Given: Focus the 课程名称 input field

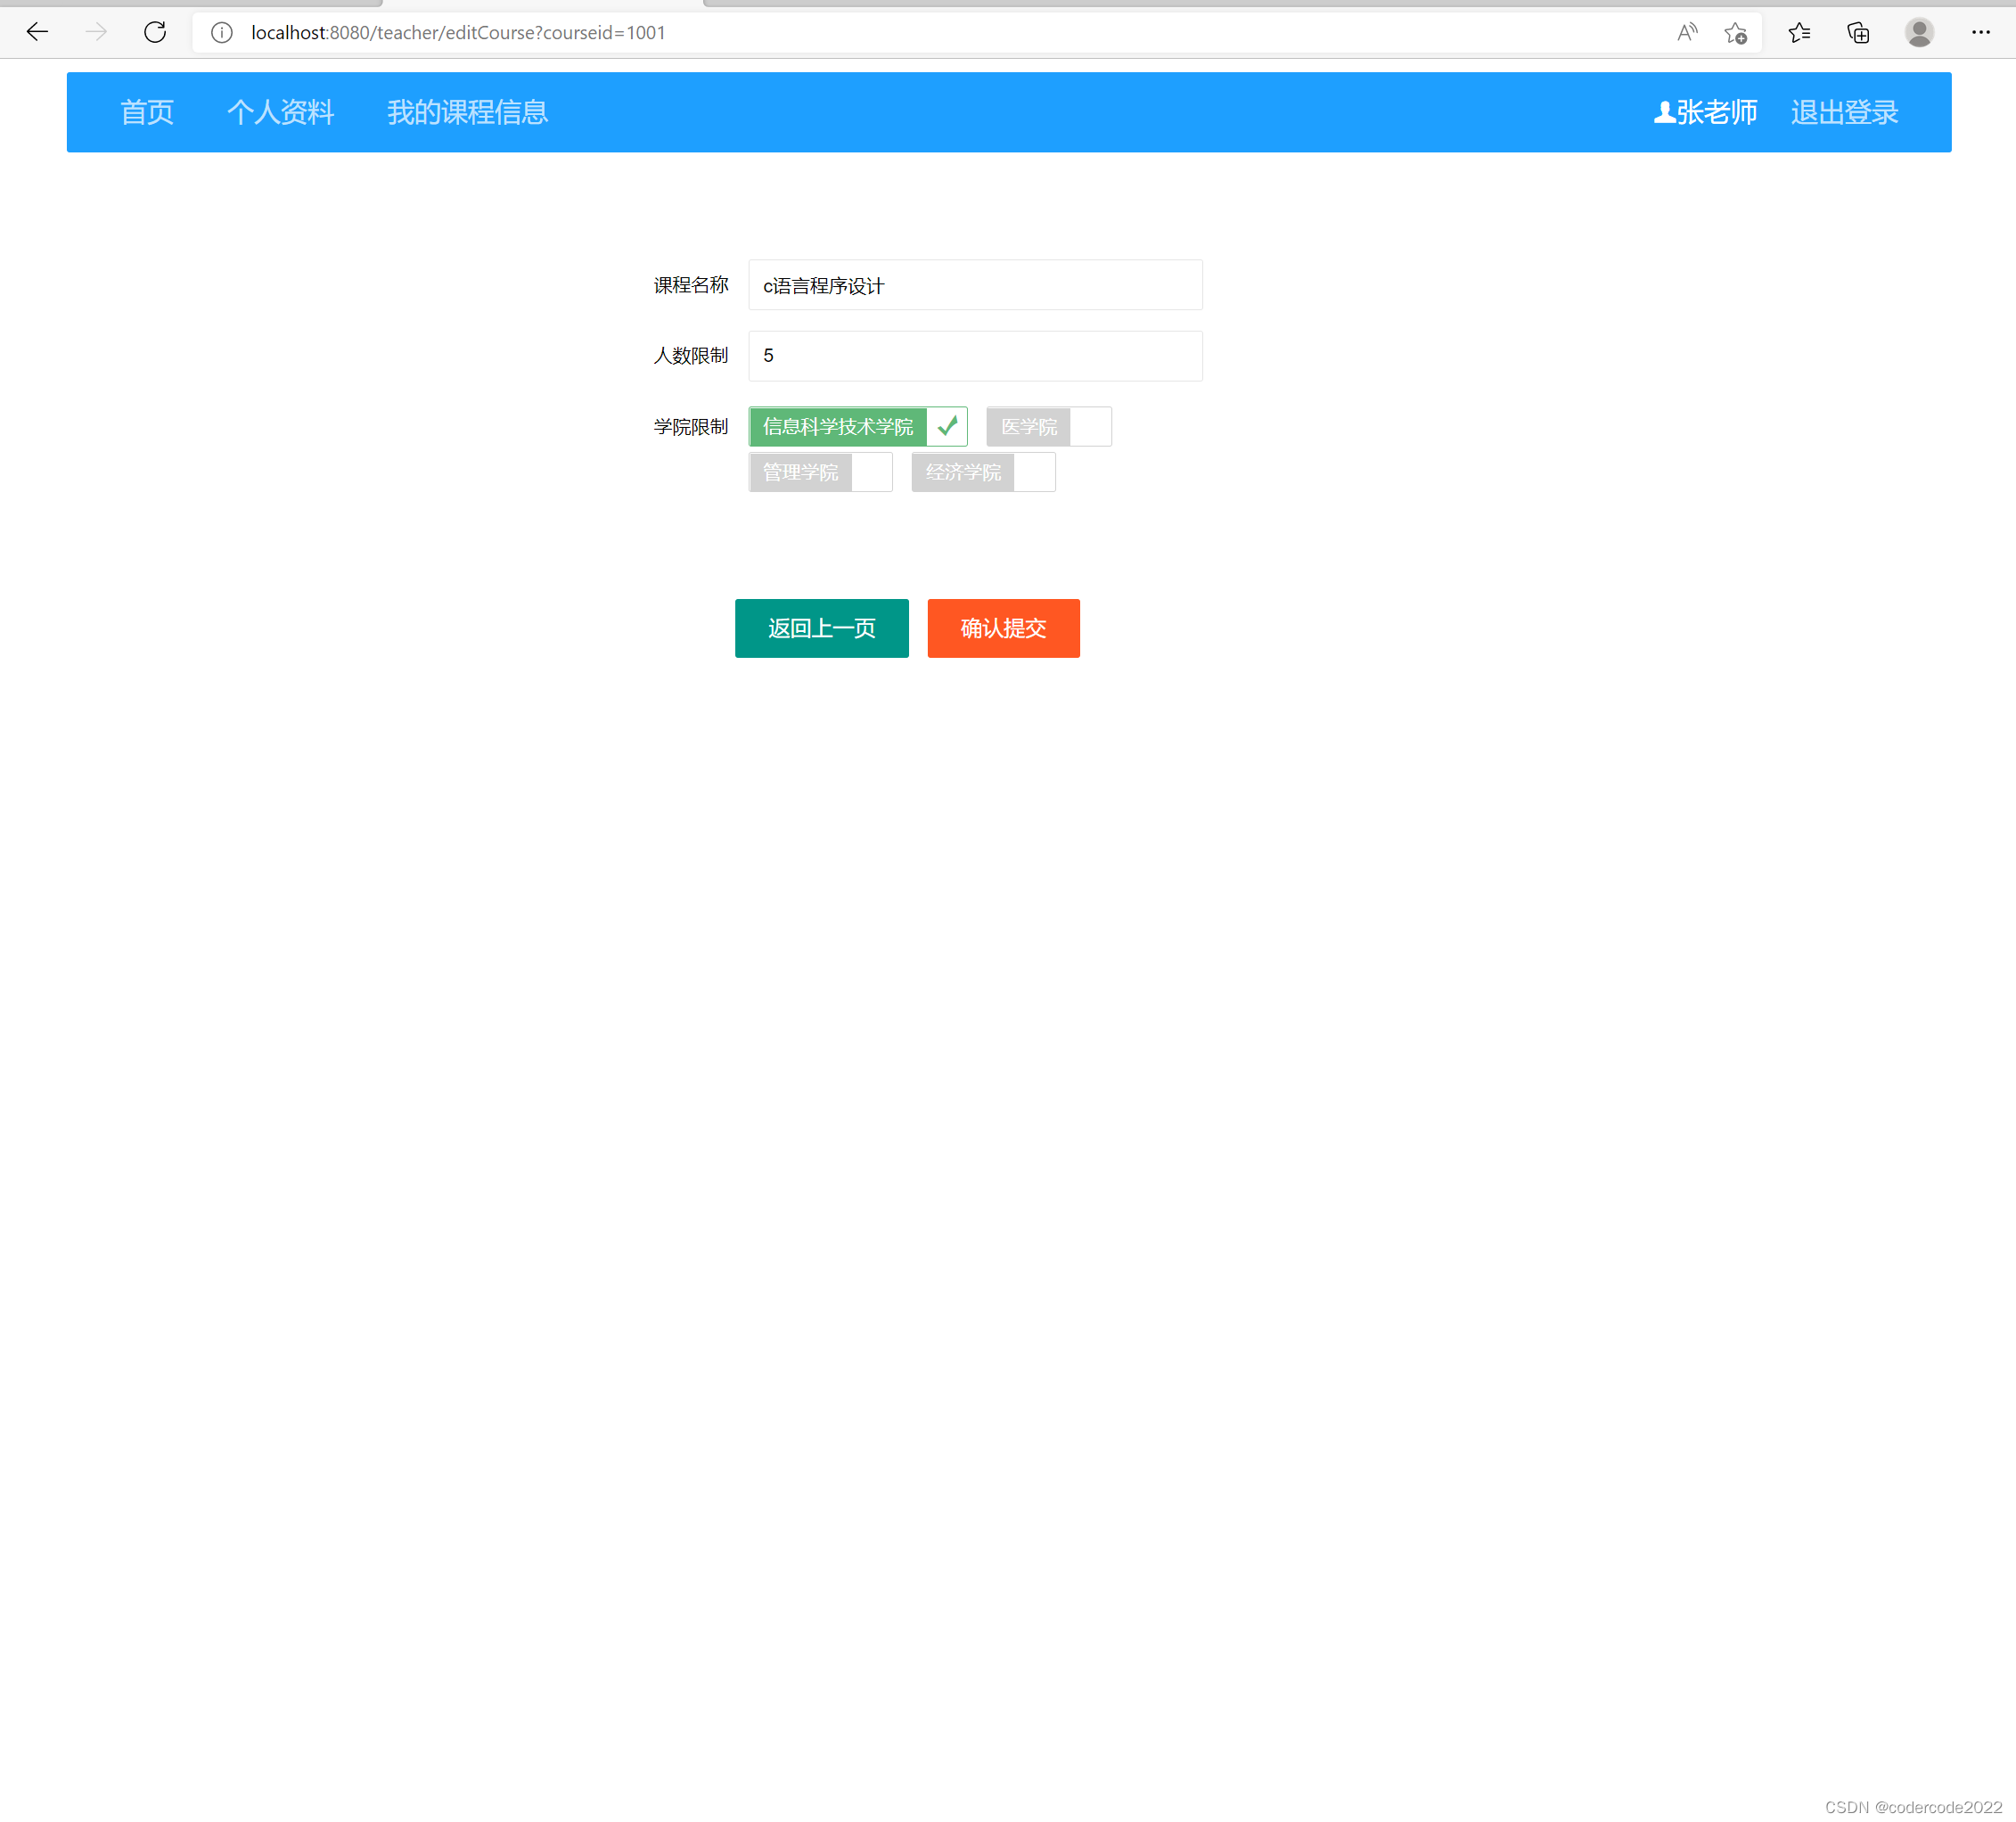Looking at the screenshot, I should (x=975, y=286).
